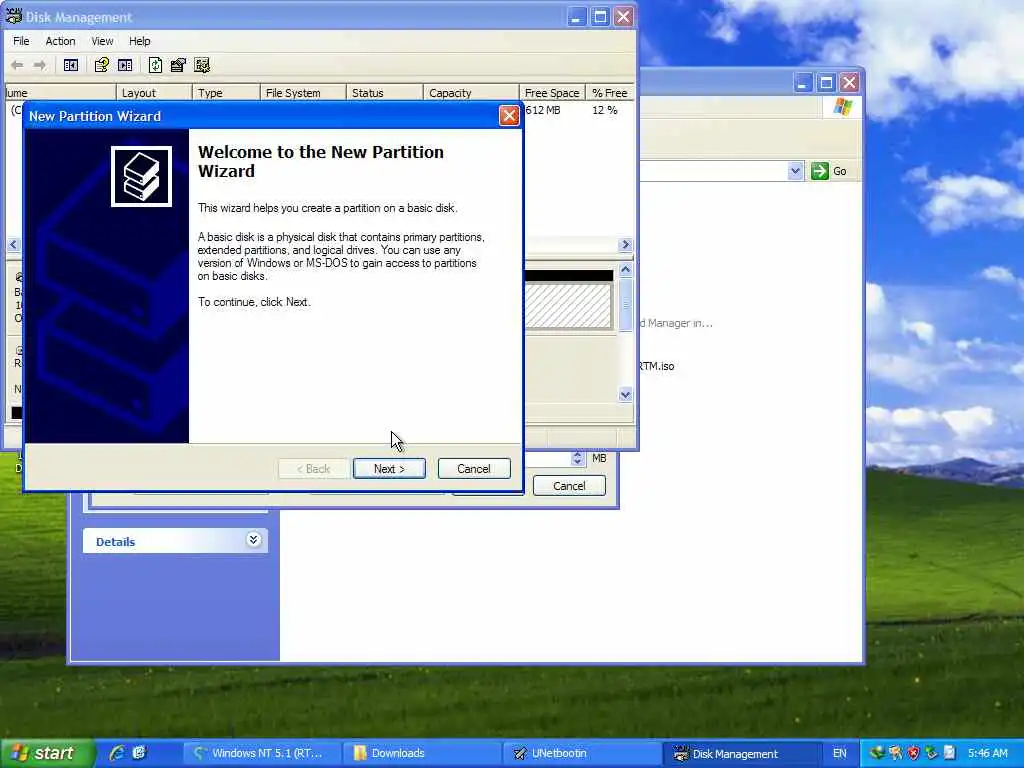
Task: Sort by Capacity column header
Action: [472, 93]
